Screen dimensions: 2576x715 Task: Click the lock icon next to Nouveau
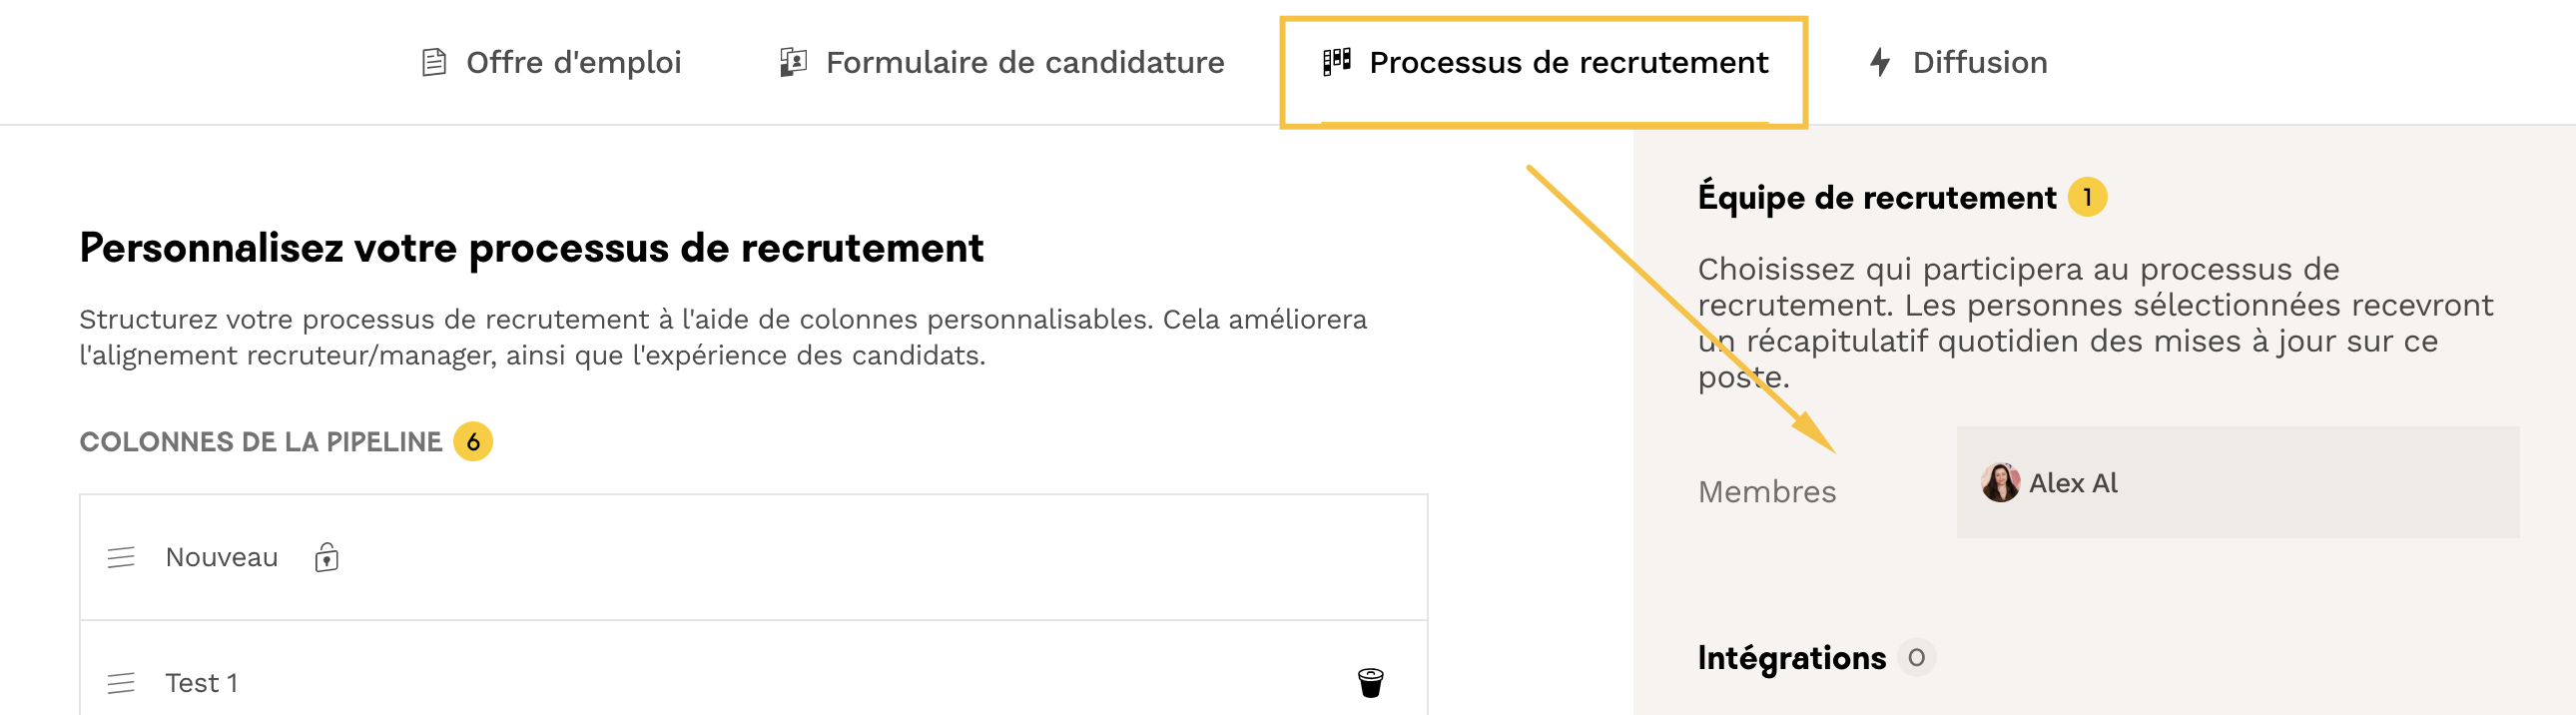point(327,557)
